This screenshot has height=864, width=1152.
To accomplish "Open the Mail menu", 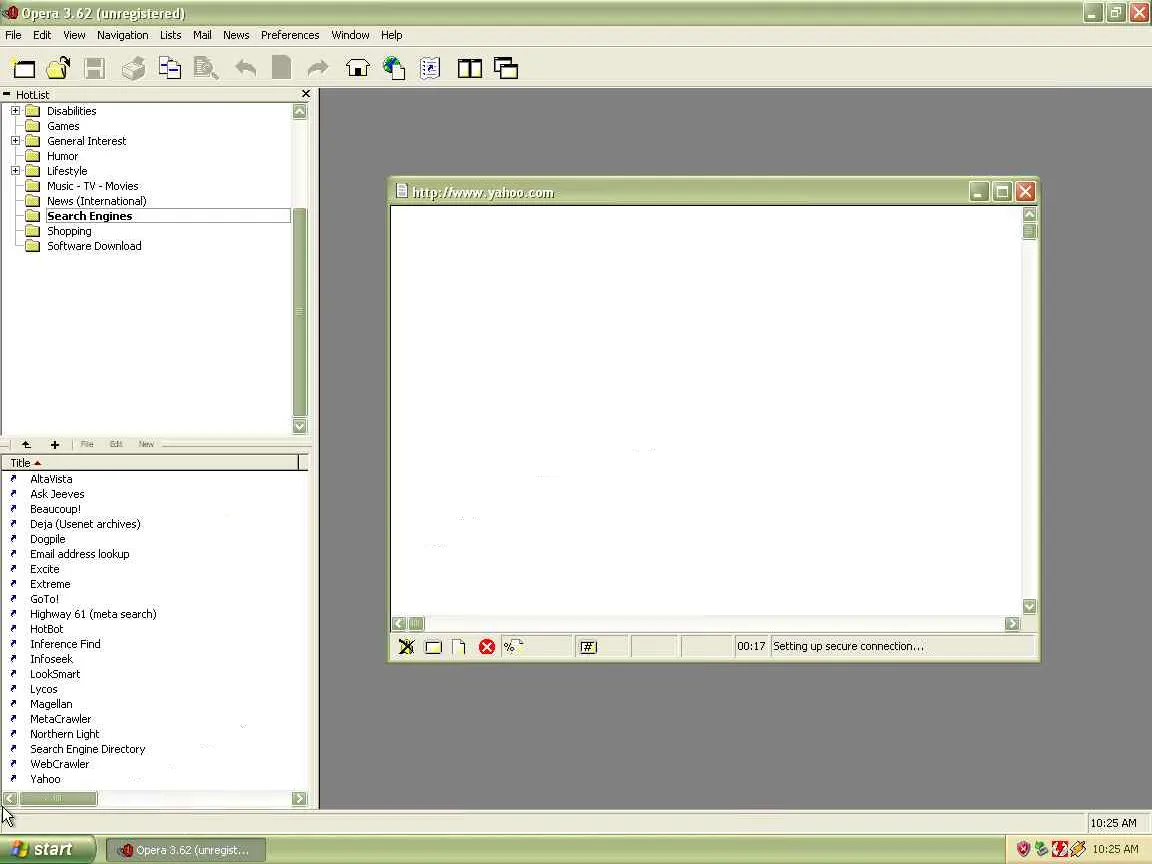I will tap(202, 35).
